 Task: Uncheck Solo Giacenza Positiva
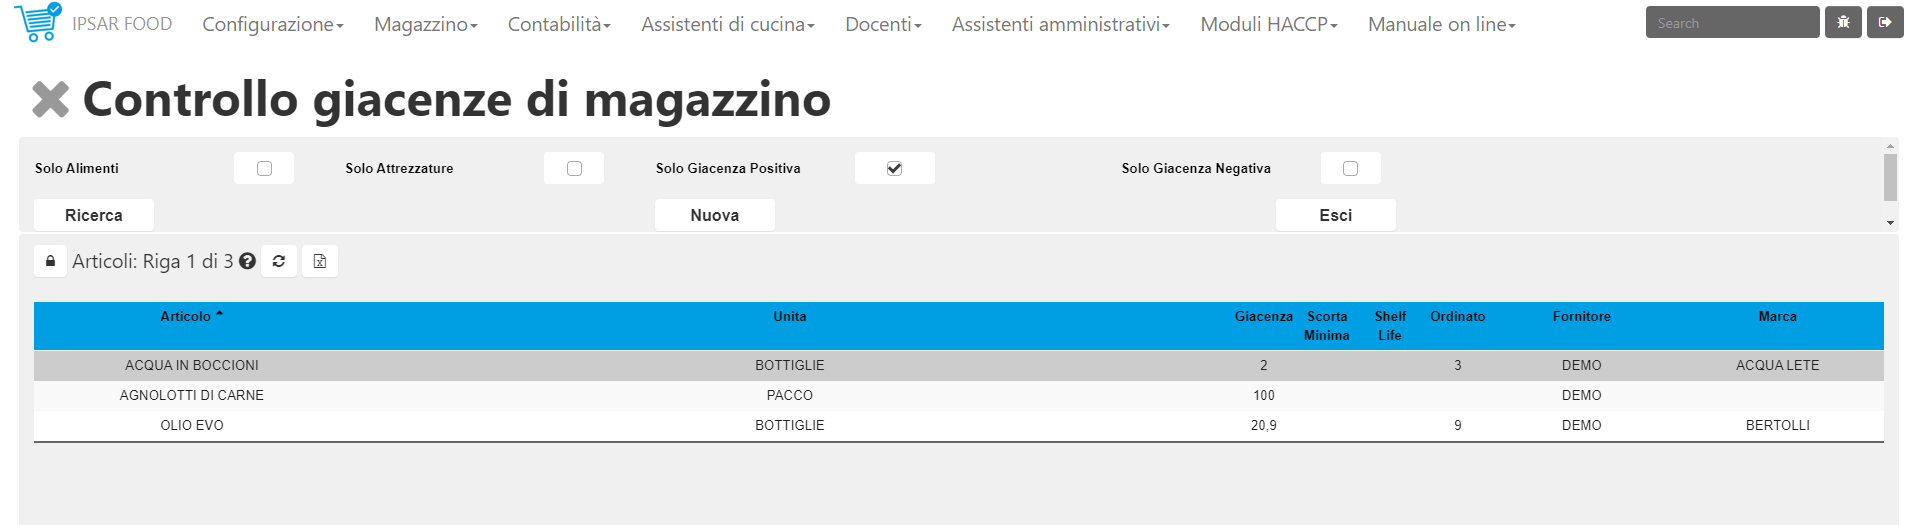894,168
